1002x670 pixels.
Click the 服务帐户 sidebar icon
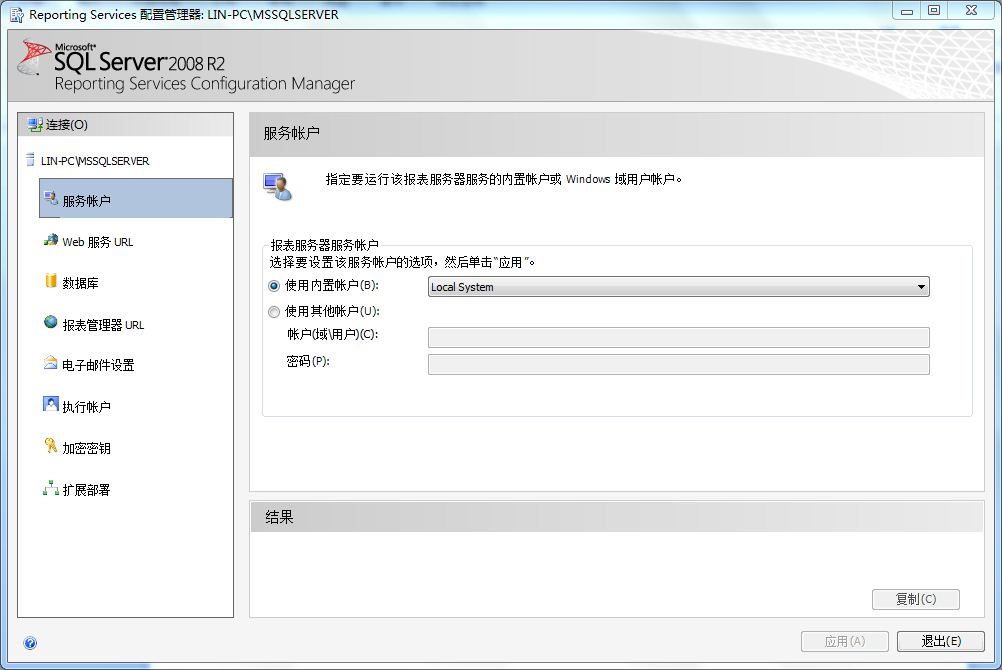(x=50, y=199)
